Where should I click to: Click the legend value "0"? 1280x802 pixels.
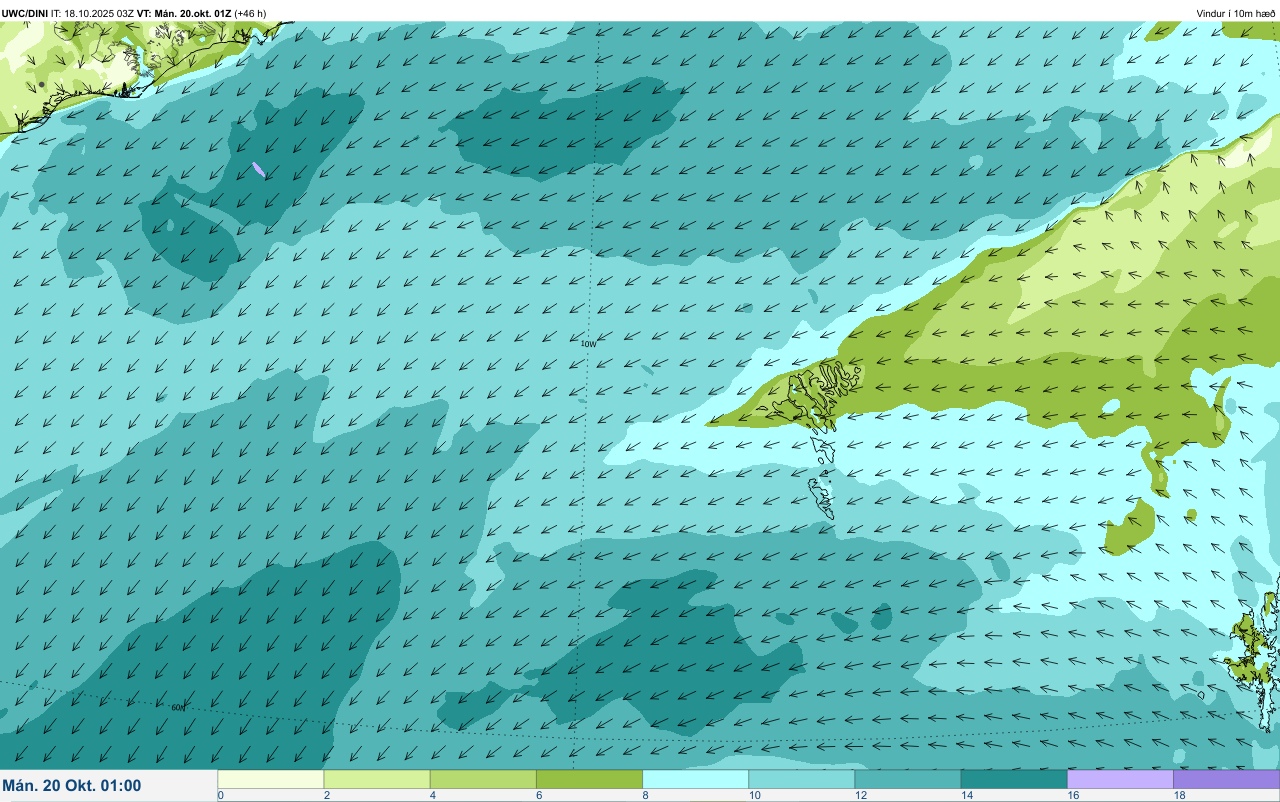[x=220, y=795]
